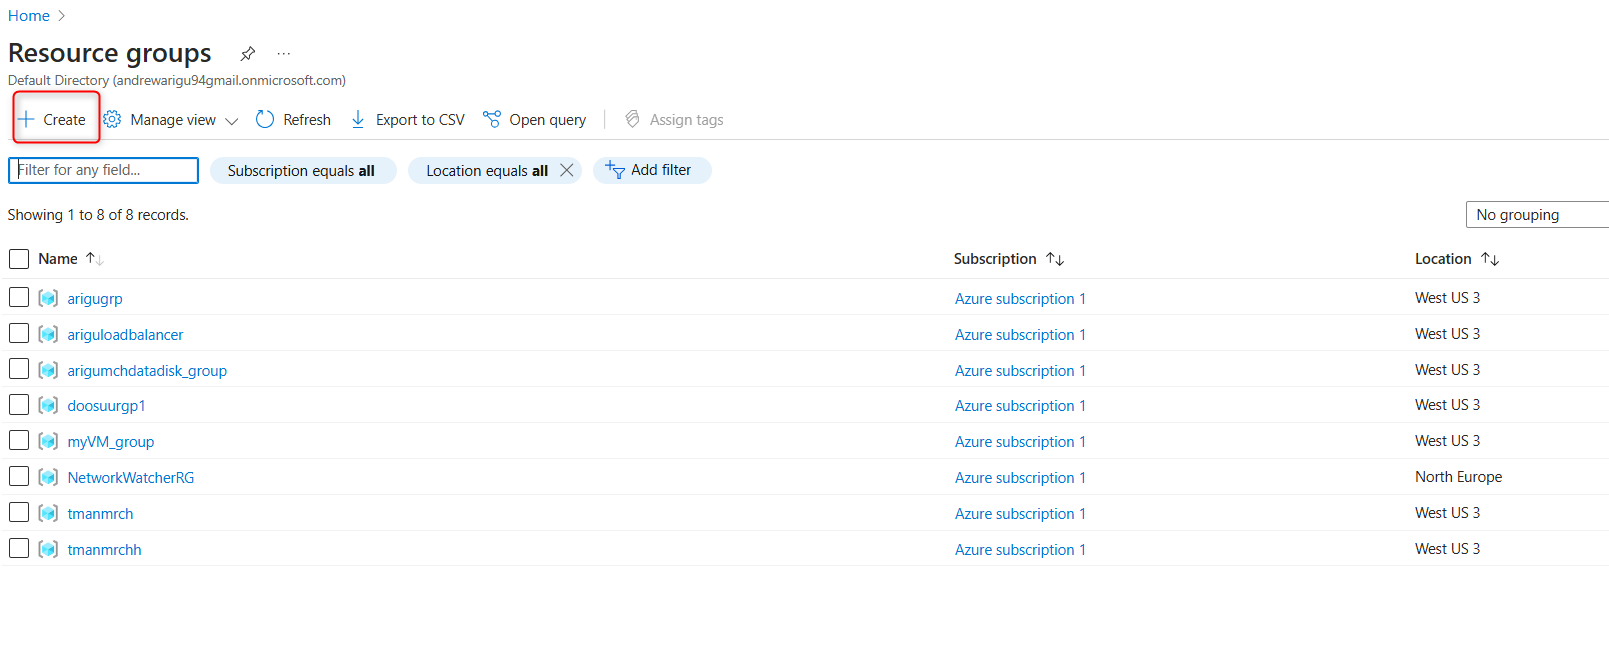Export the list to CSV
The height and width of the screenshot is (656, 1609).
coord(407,120)
